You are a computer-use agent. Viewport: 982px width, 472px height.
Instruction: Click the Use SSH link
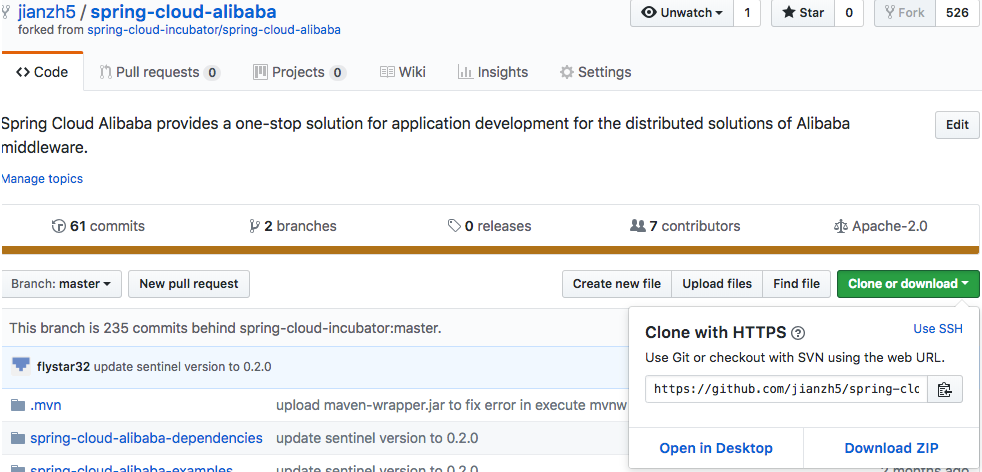click(938, 329)
